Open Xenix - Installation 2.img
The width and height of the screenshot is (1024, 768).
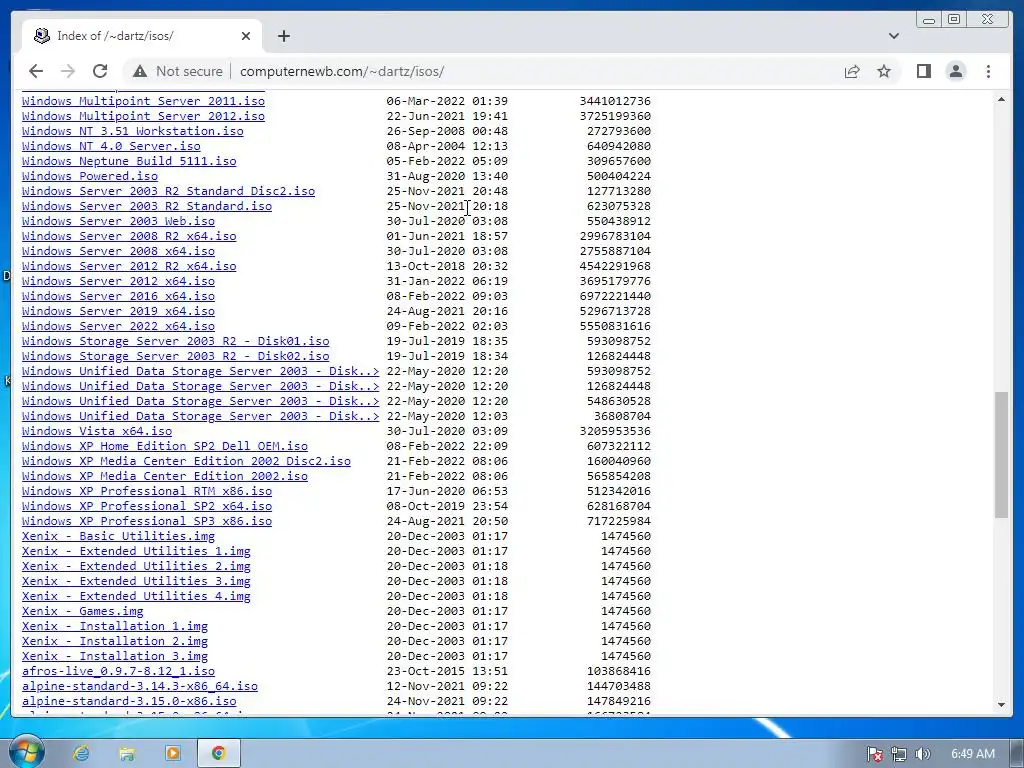pos(114,641)
